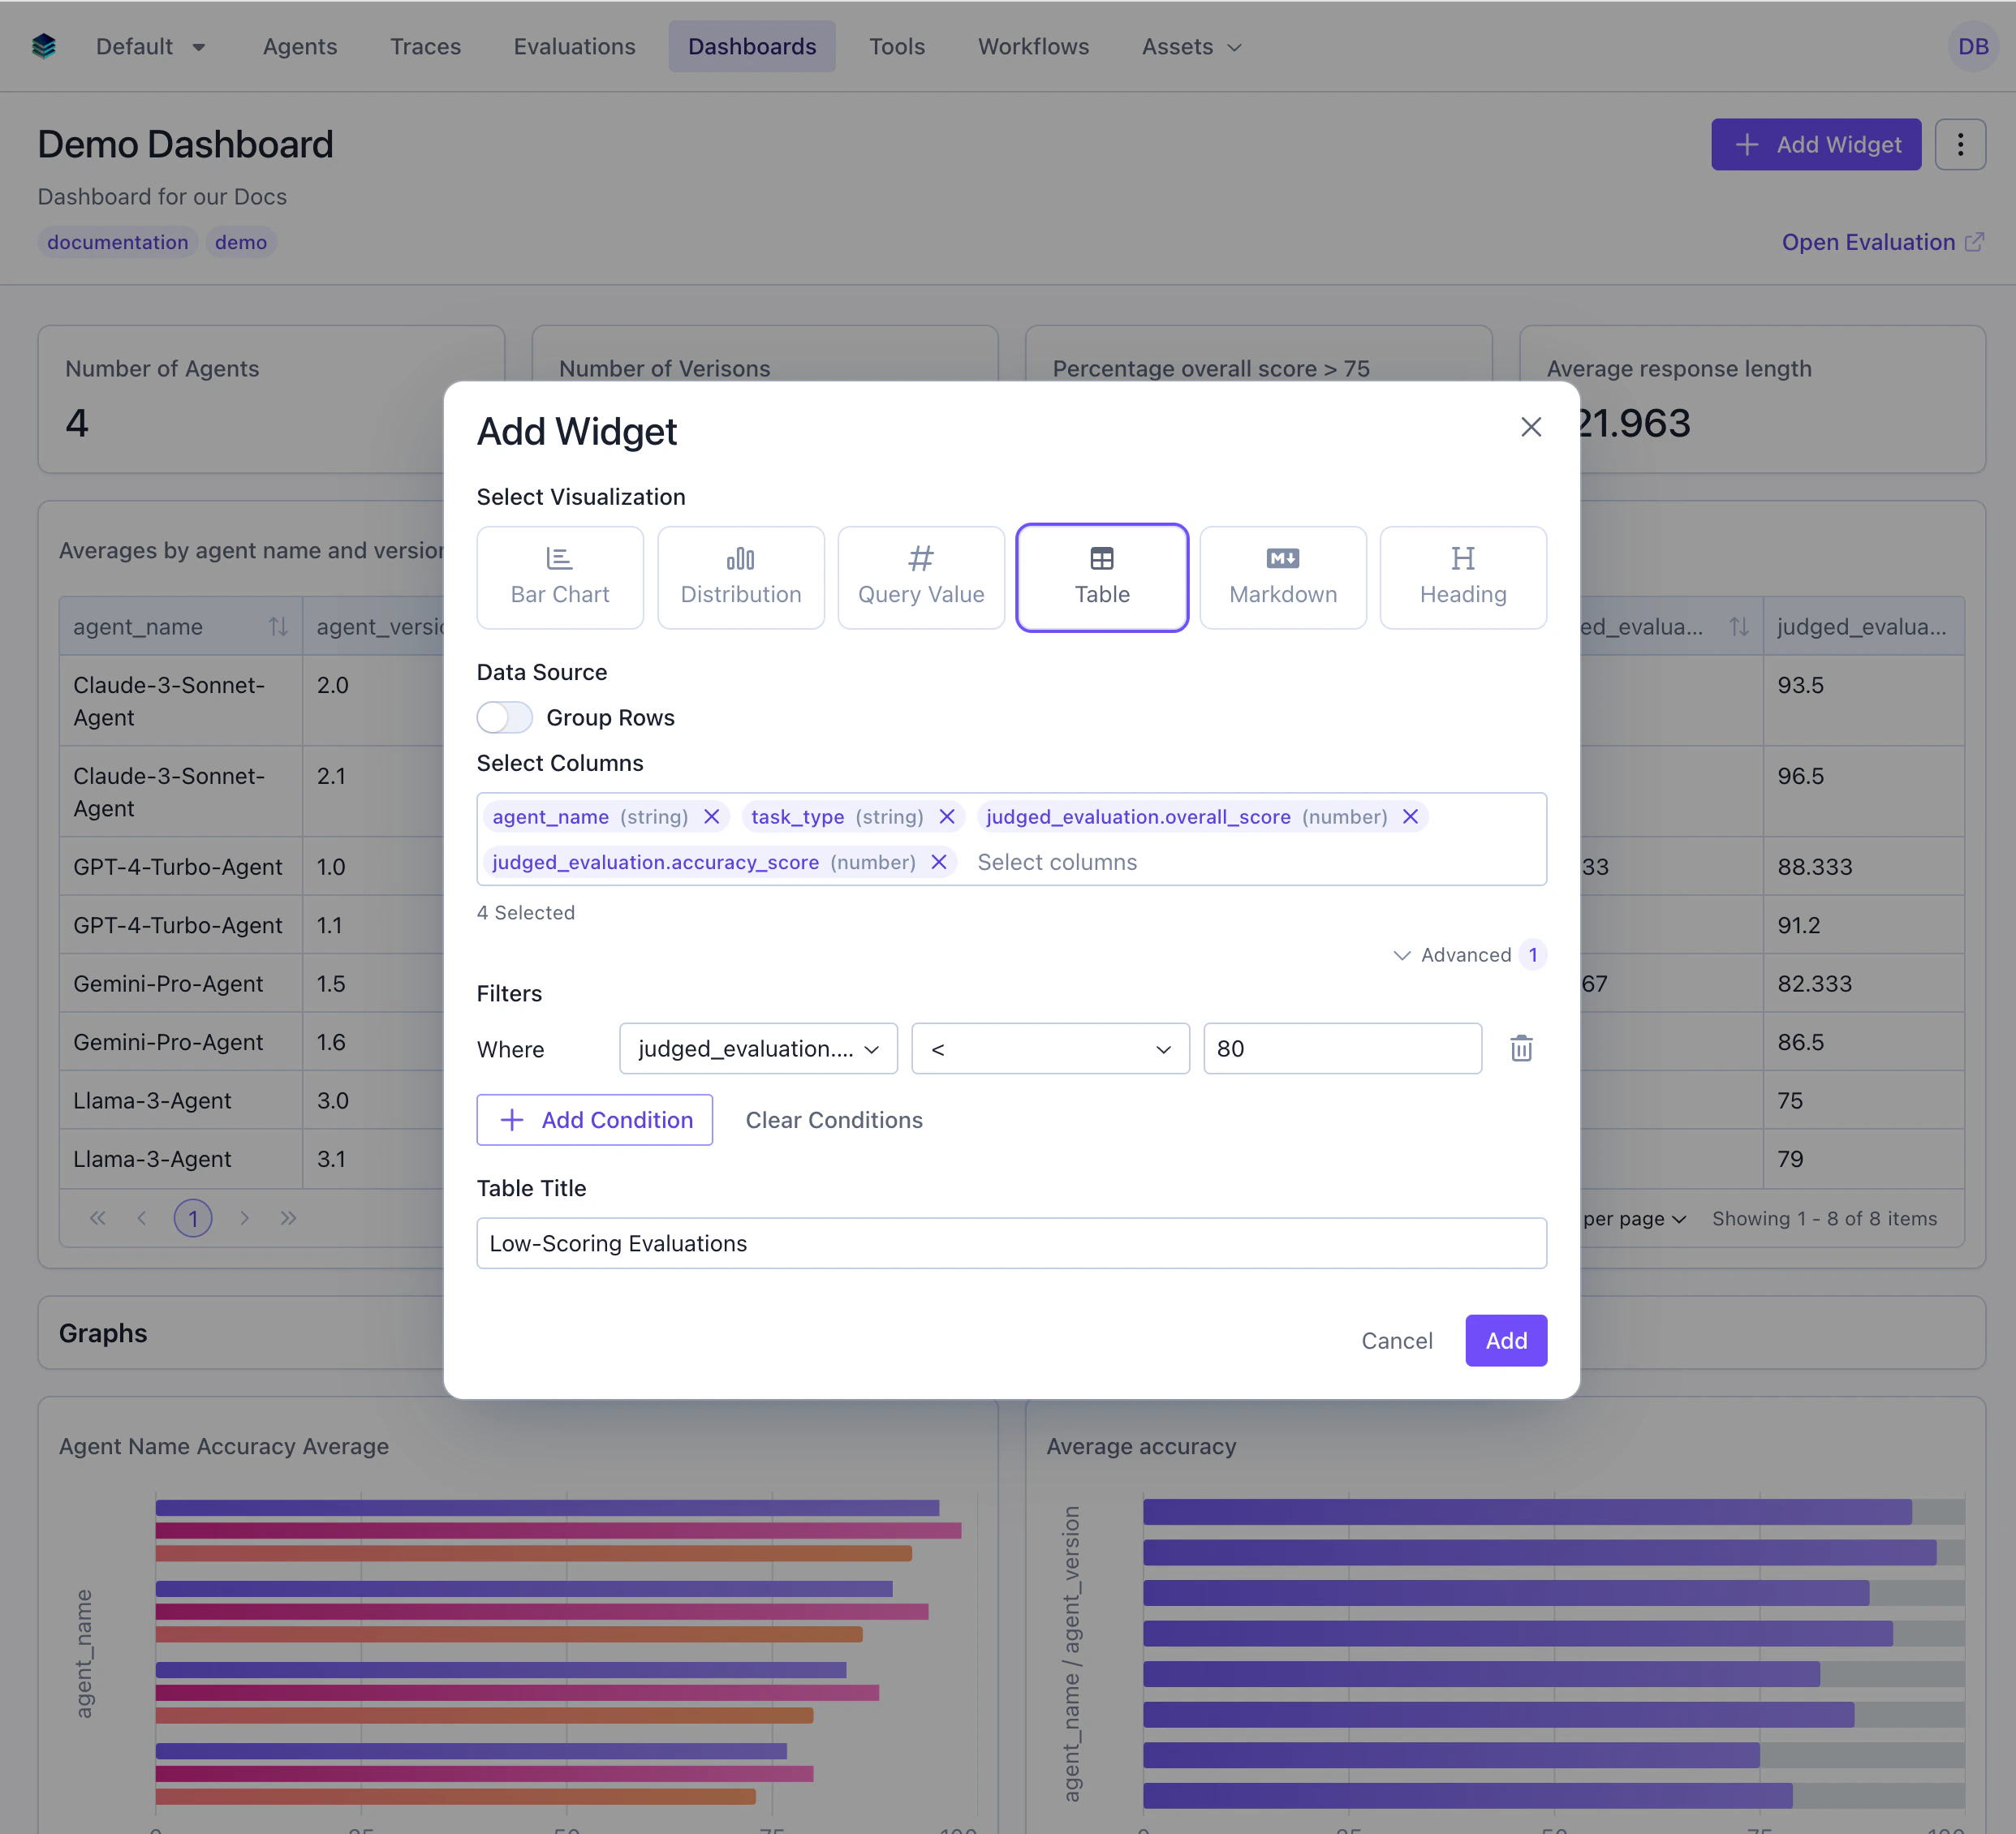
Task: Delete the filter condition with trash icon
Action: pos(1520,1048)
